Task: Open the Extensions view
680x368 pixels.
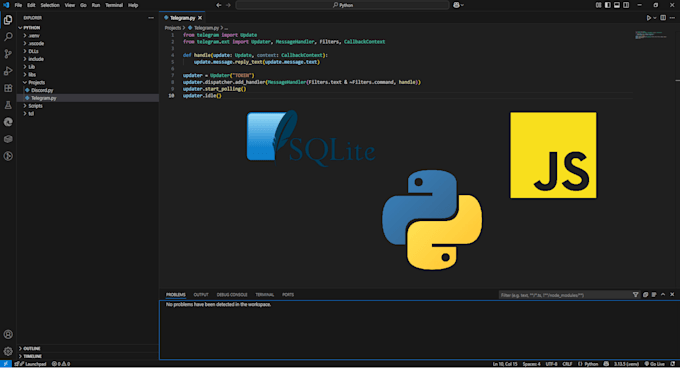Action: pyautogui.click(x=8, y=88)
